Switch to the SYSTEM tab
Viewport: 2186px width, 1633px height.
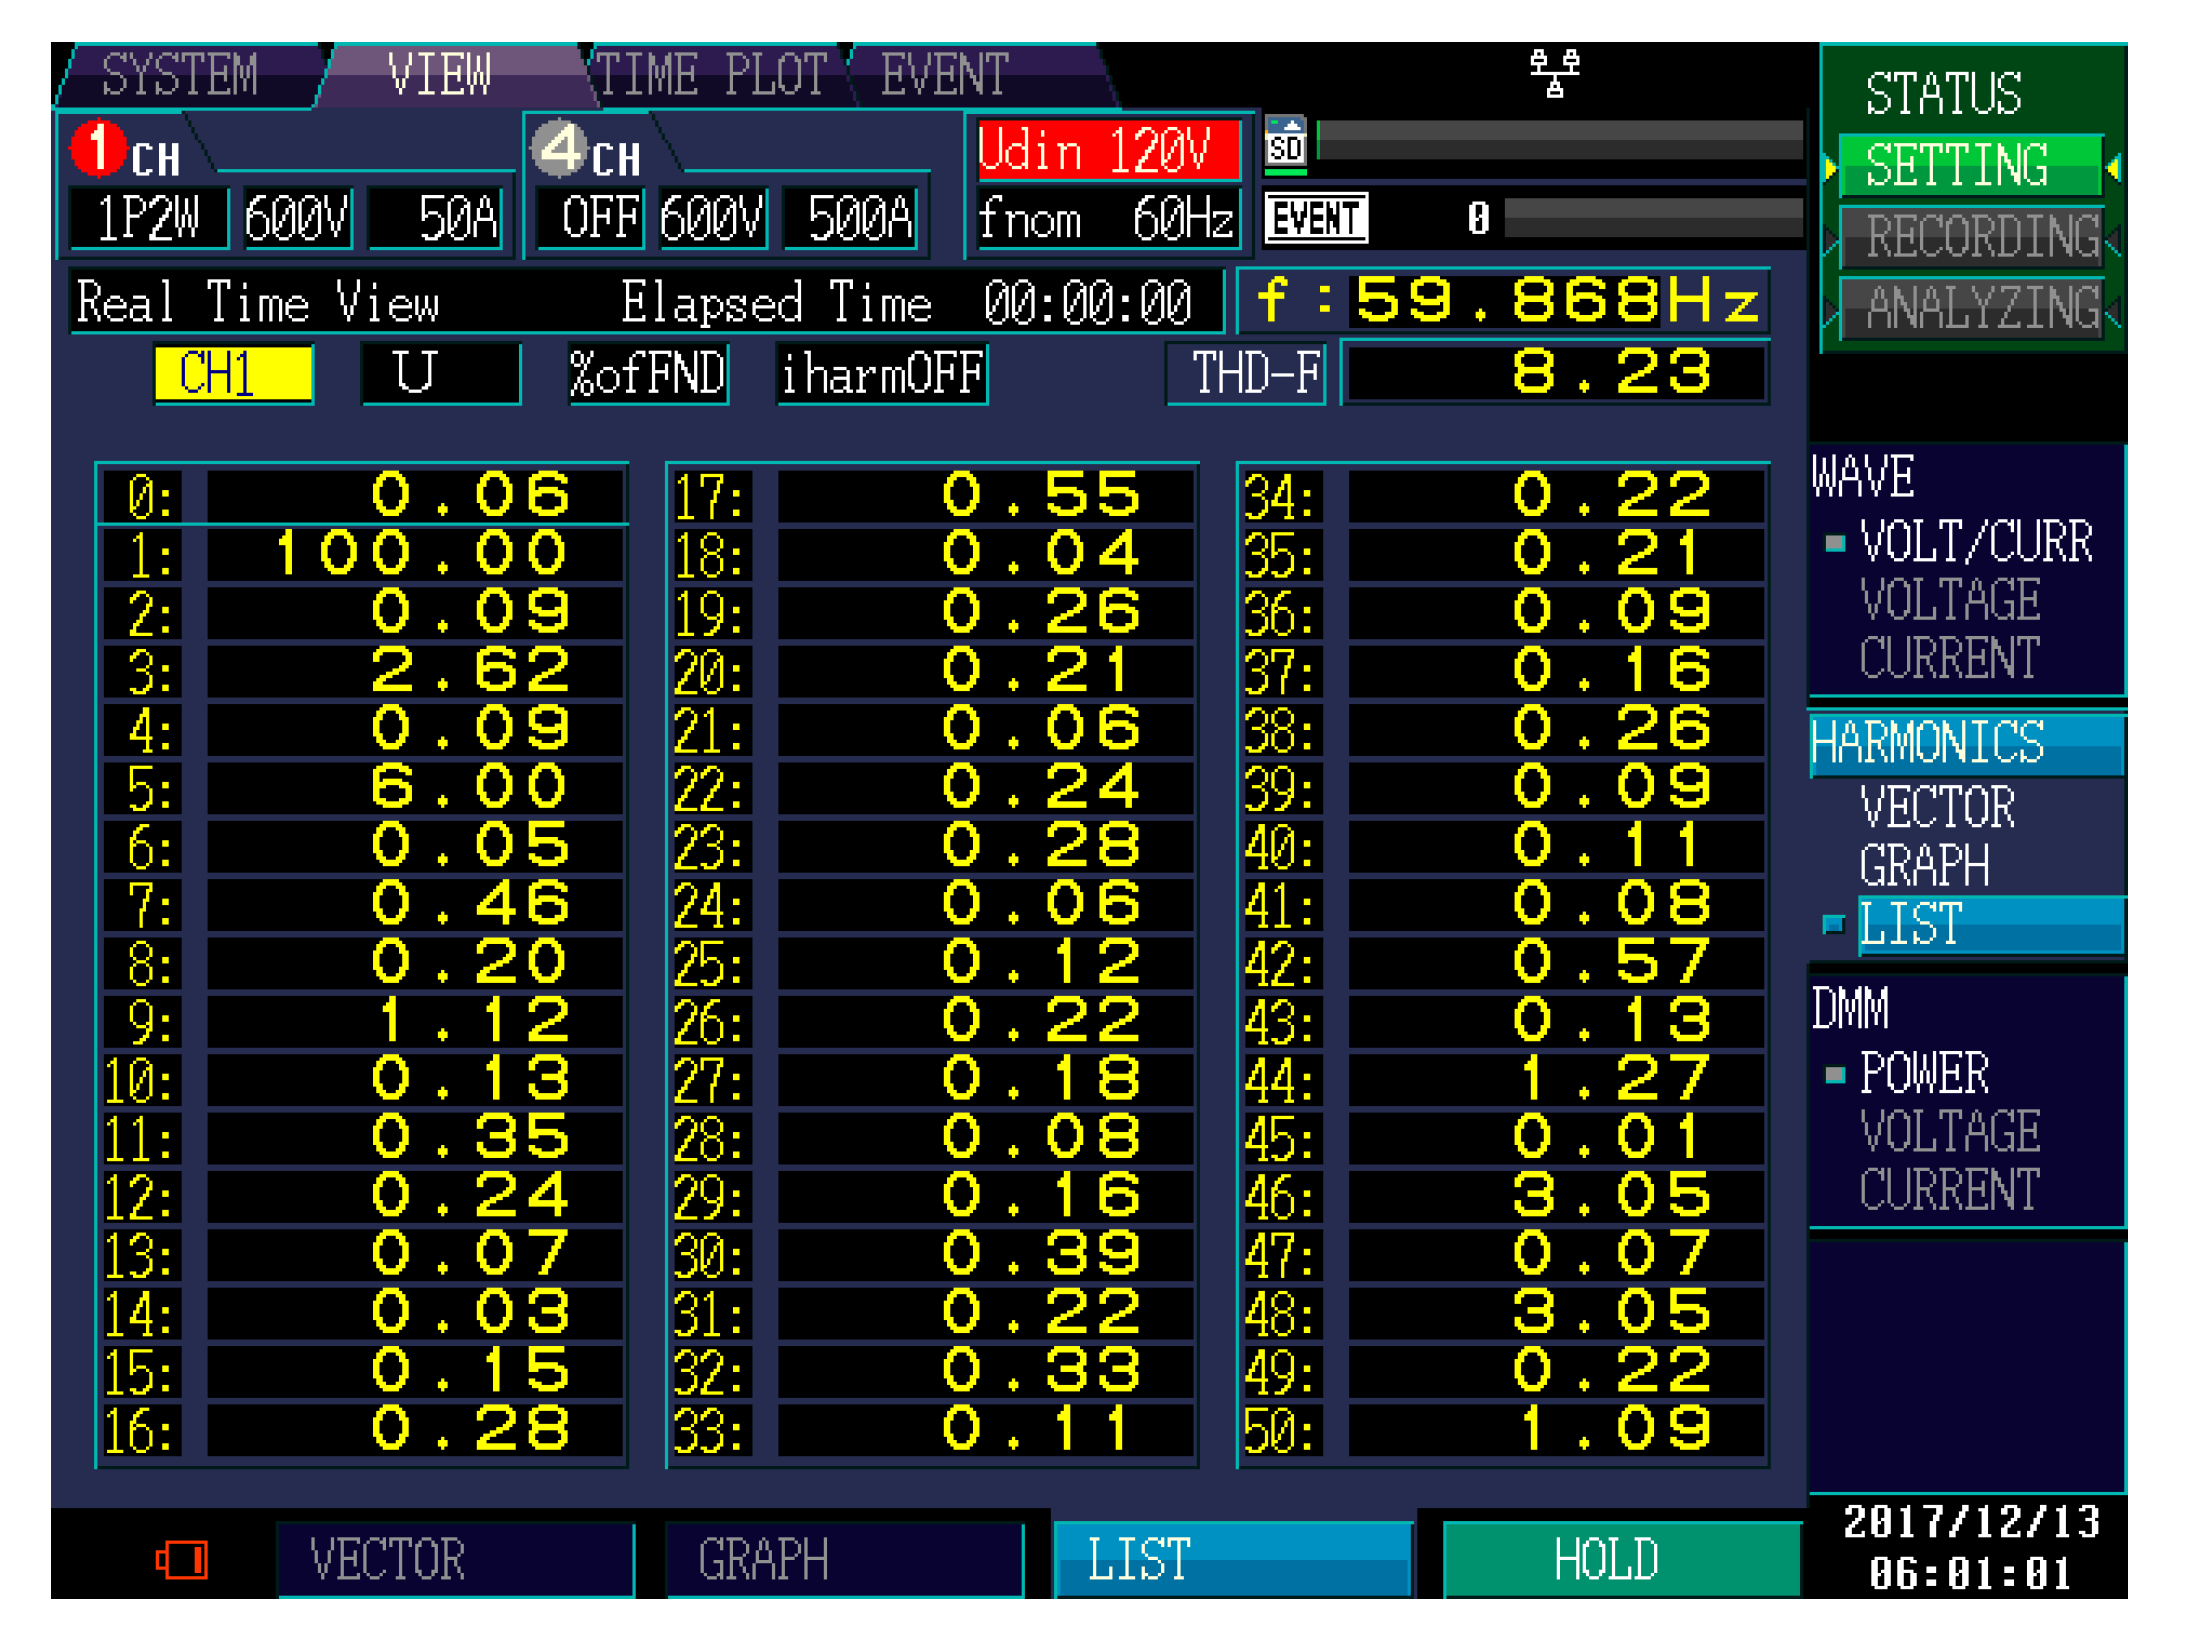click(x=180, y=74)
